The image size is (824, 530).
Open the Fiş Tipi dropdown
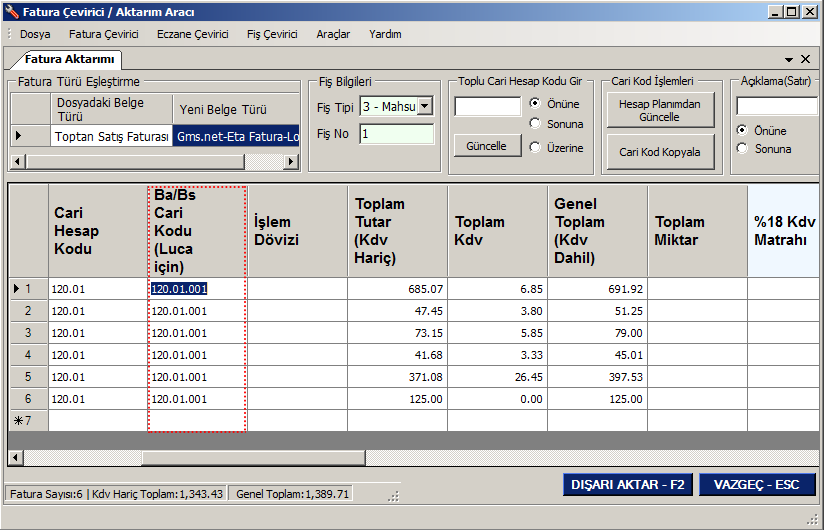point(425,106)
